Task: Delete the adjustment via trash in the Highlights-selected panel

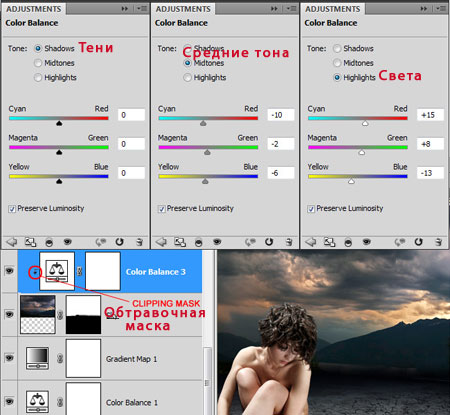Action: [x=438, y=242]
